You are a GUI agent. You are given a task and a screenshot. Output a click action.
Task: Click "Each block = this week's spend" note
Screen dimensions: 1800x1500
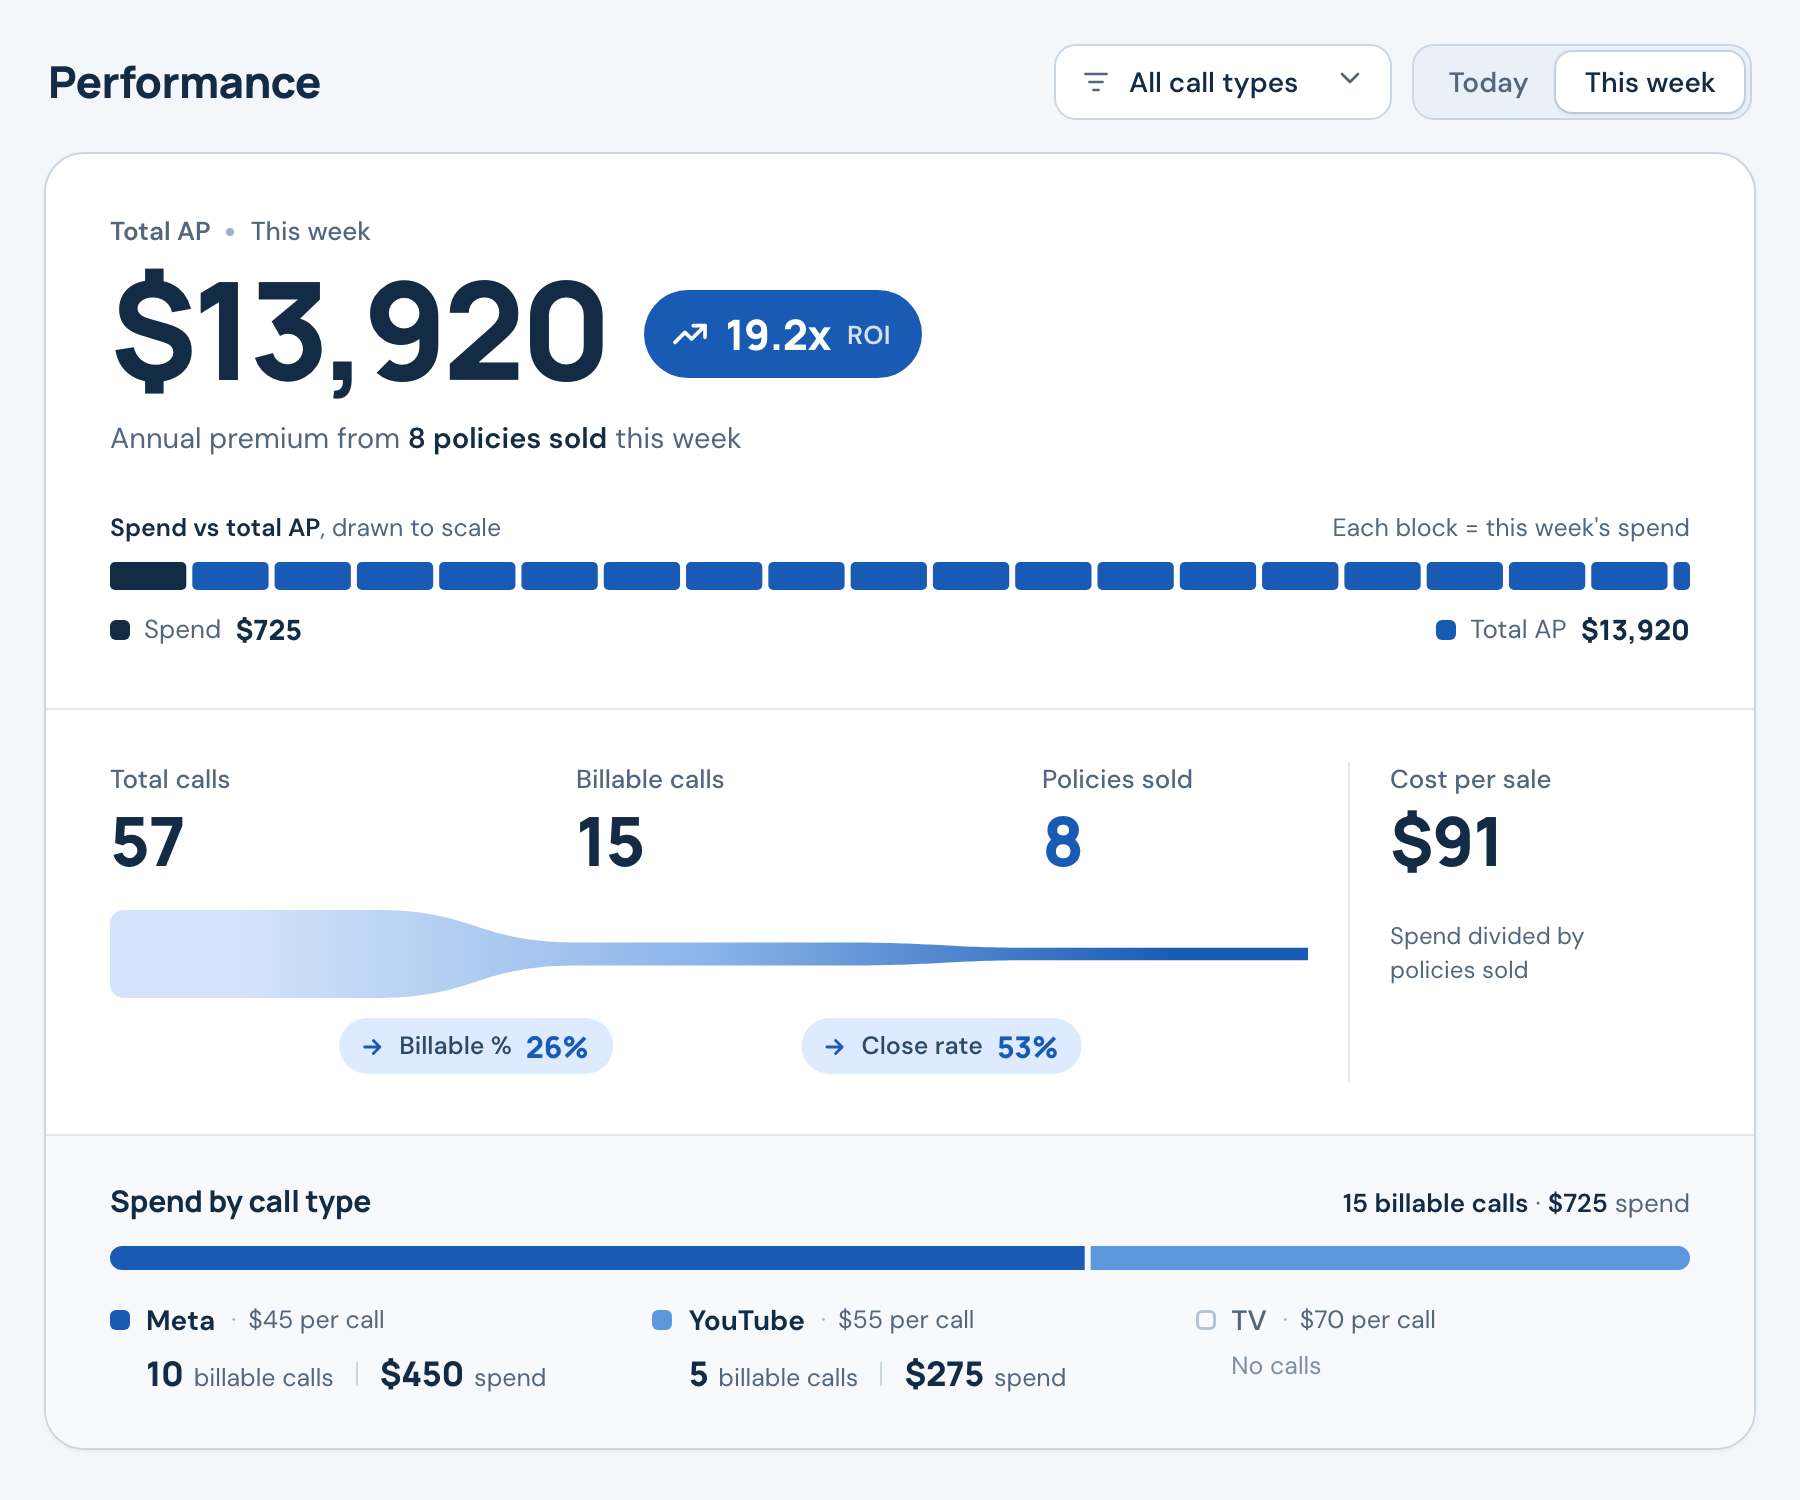click(x=1511, y=528)
